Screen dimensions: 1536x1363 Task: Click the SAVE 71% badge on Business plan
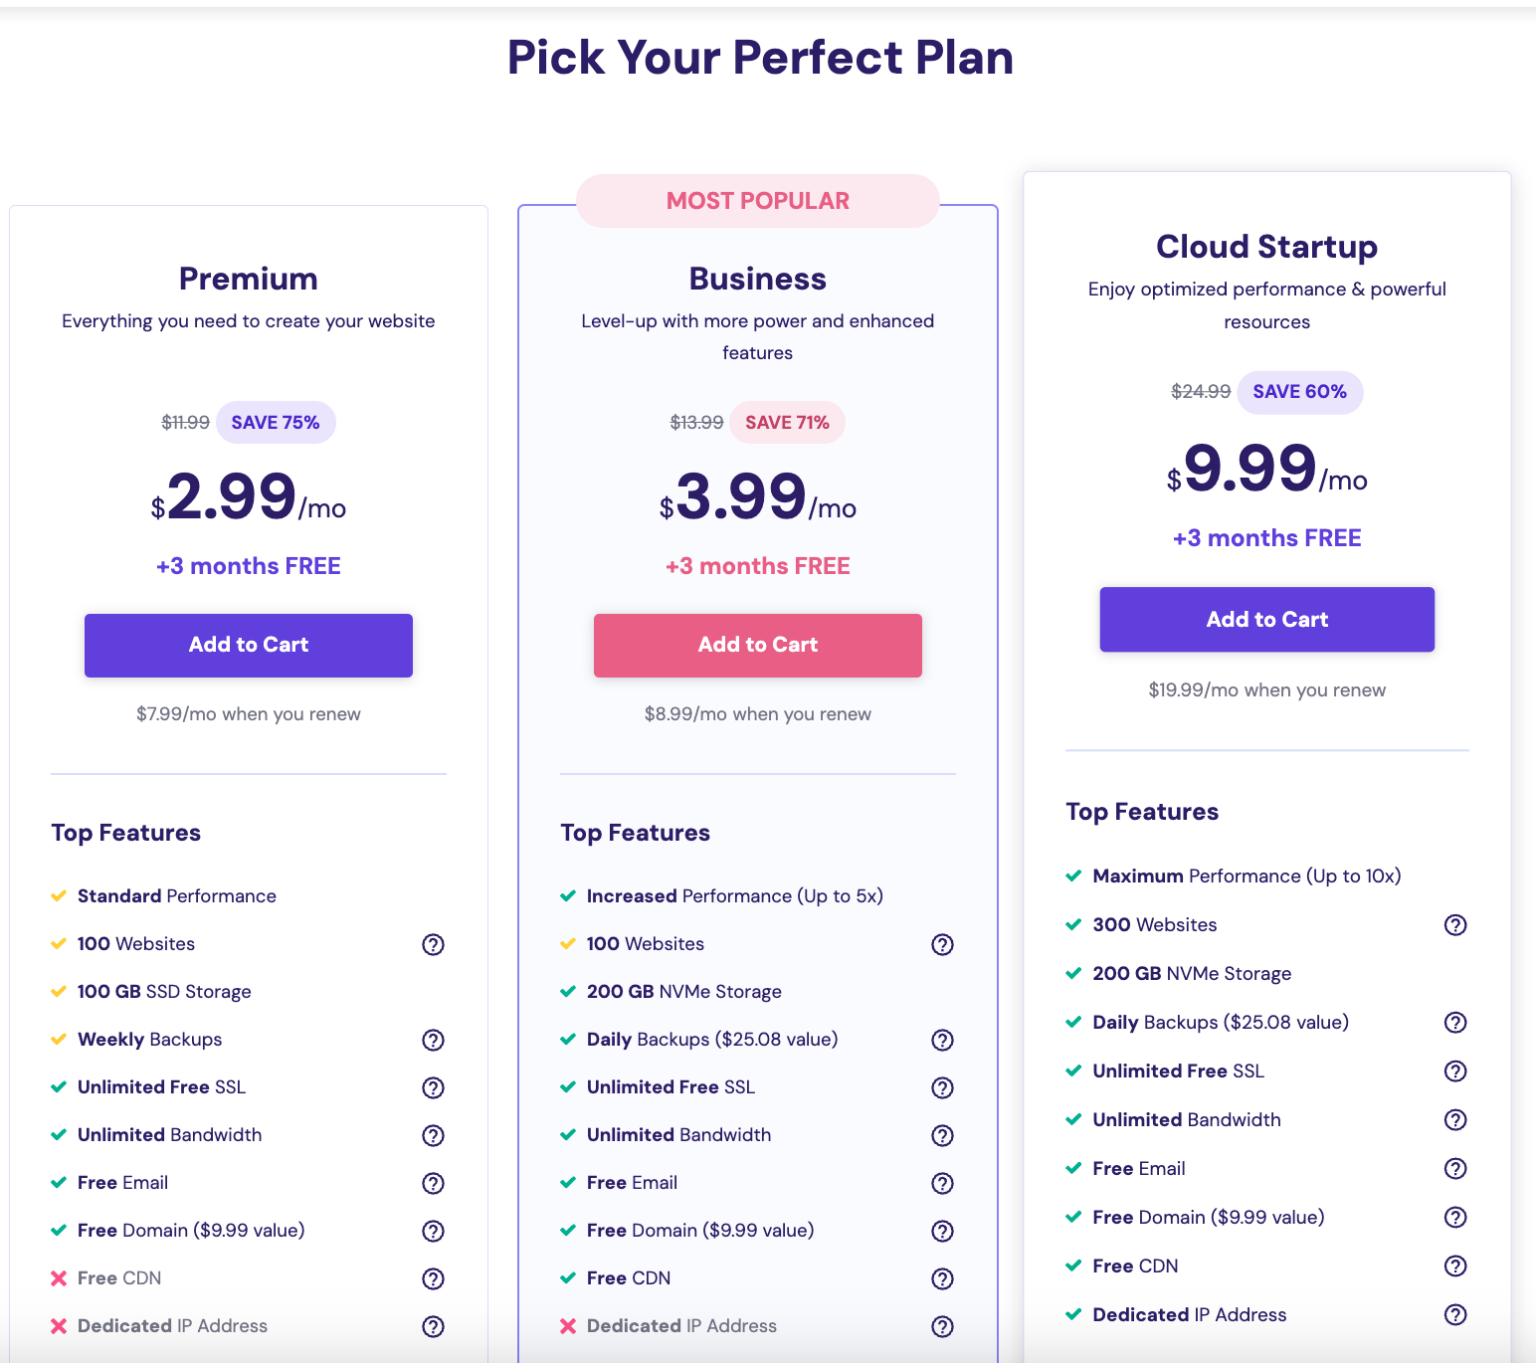click(x=787, y=422)
